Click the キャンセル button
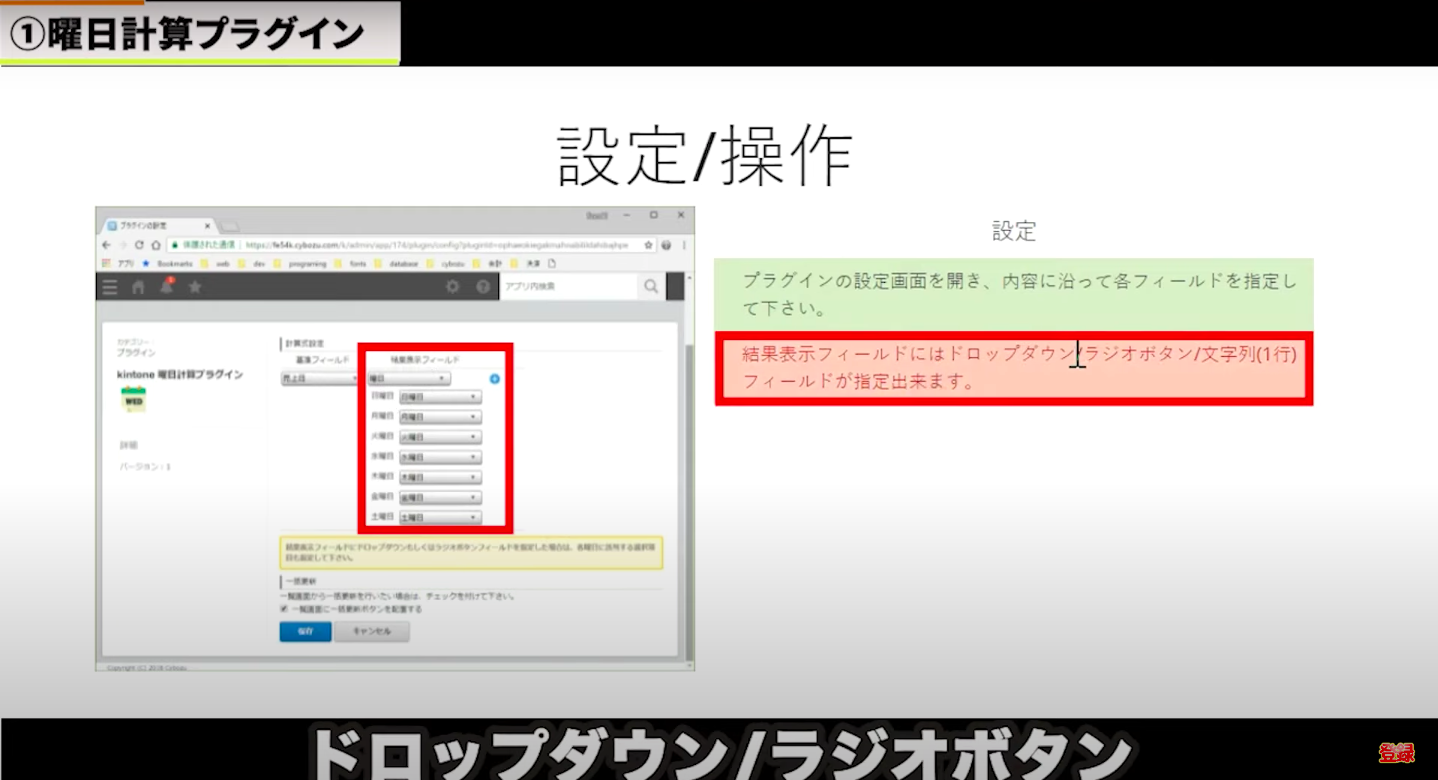The height and width of the screenshot is (780, 1438). click(371, 632)
